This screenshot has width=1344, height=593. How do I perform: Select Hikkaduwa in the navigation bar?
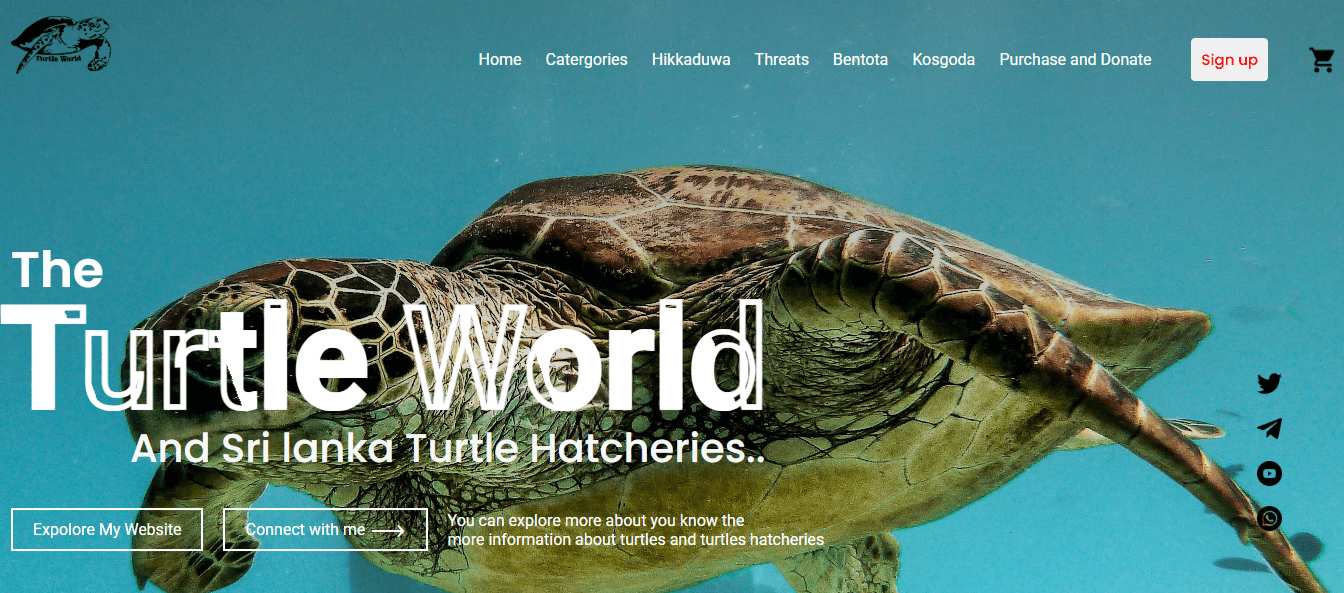coord(691,60)
